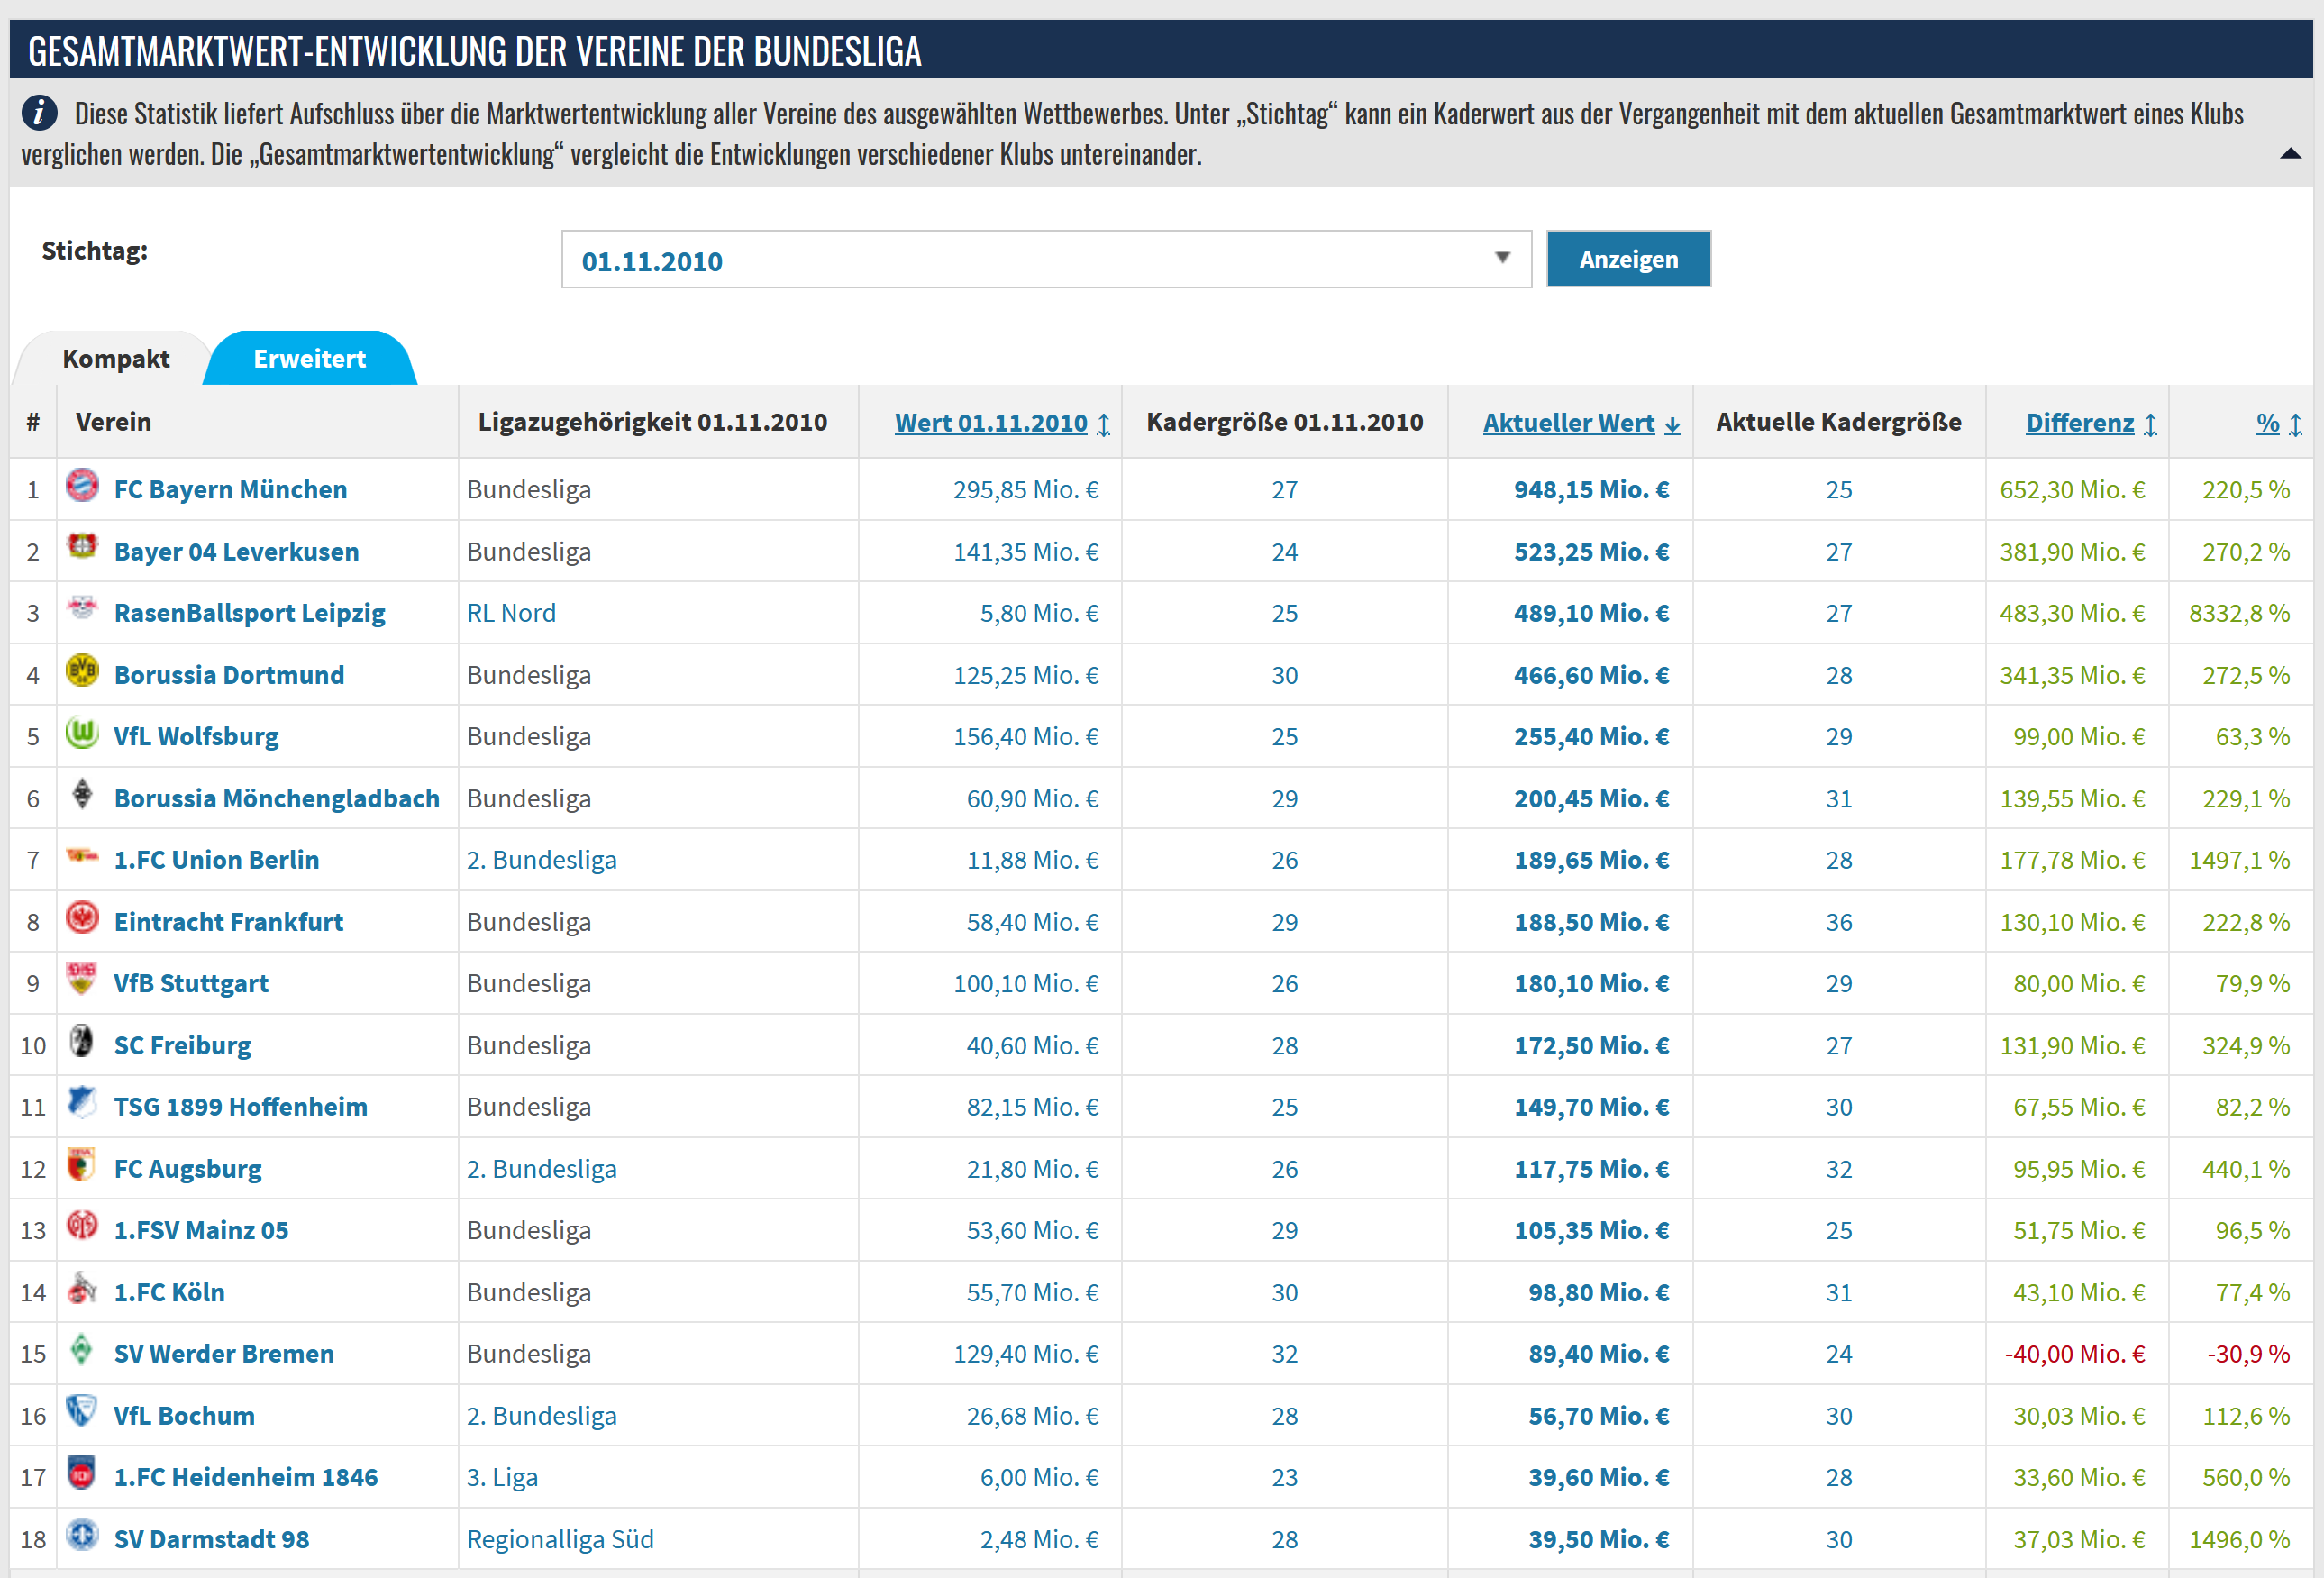
Task: Open the Eintracht Frankfurt club link
Action: tap(229, 922)
